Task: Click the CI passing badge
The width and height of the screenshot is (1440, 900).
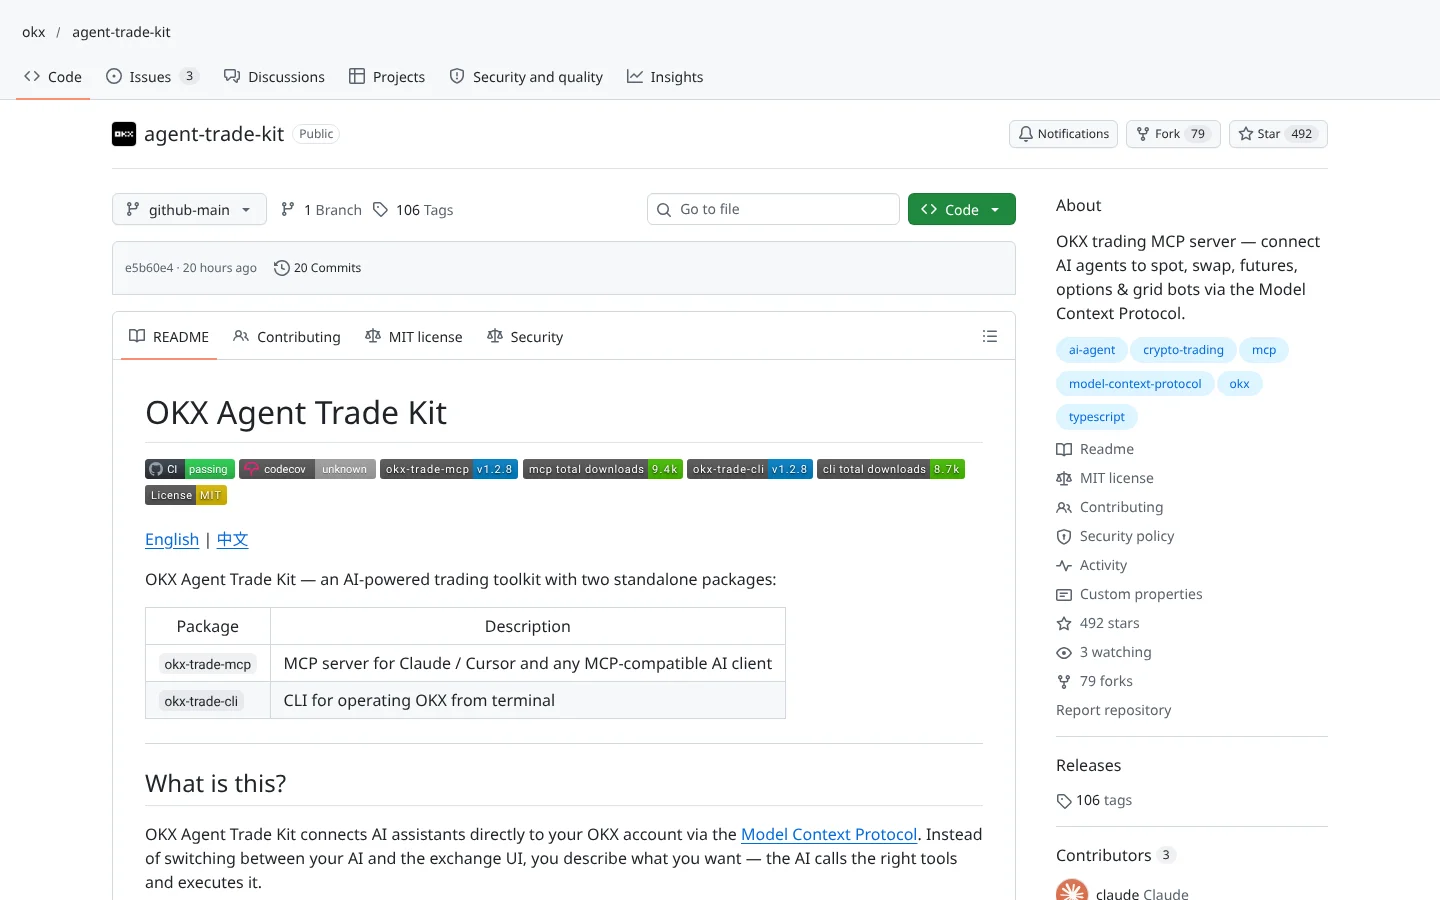Action: point(190,469)
